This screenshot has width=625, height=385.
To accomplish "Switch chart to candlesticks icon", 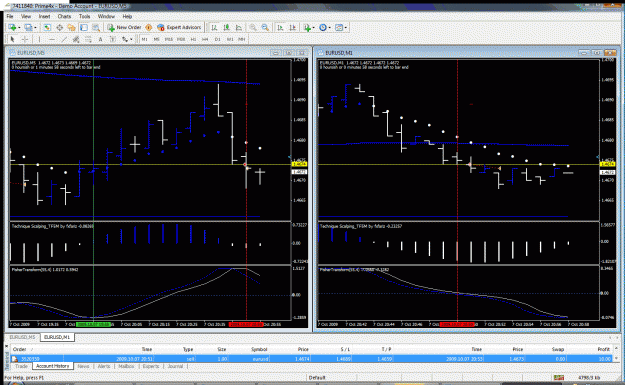I will click(226, 28).
